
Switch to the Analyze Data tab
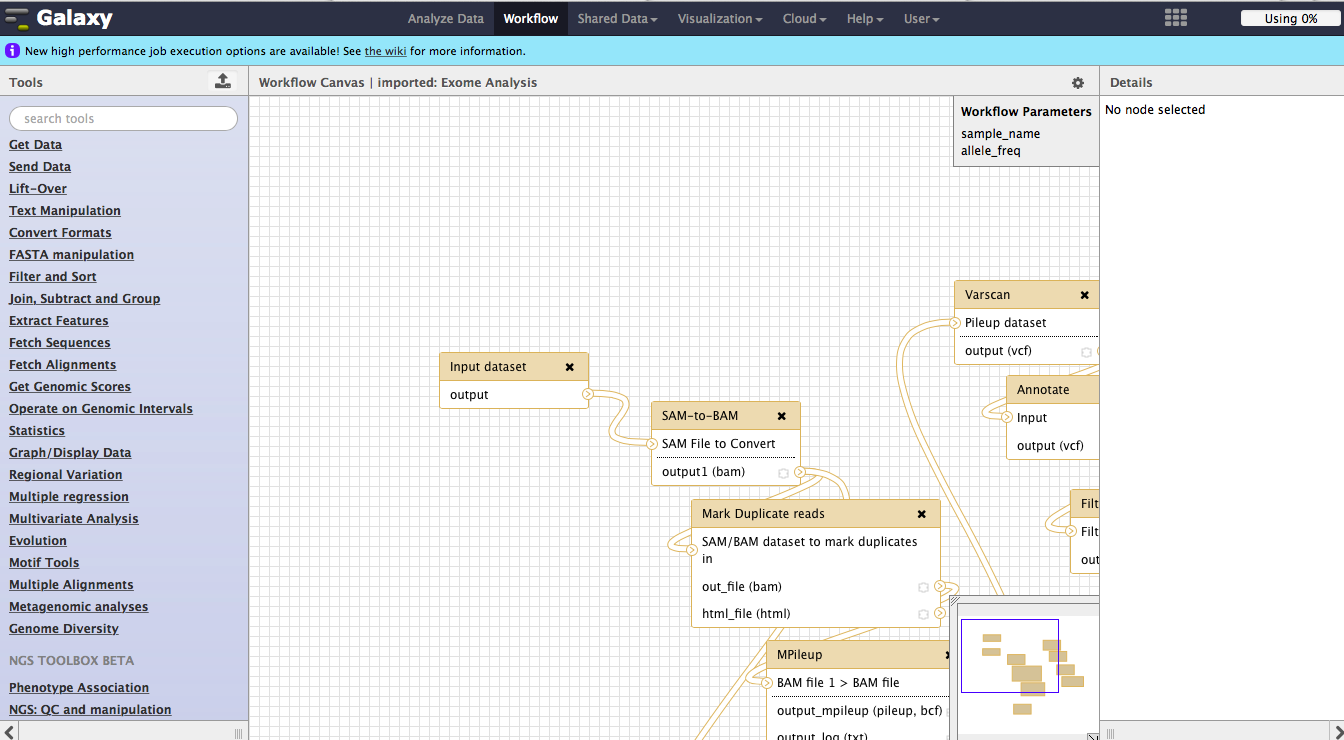click(445, 19)
